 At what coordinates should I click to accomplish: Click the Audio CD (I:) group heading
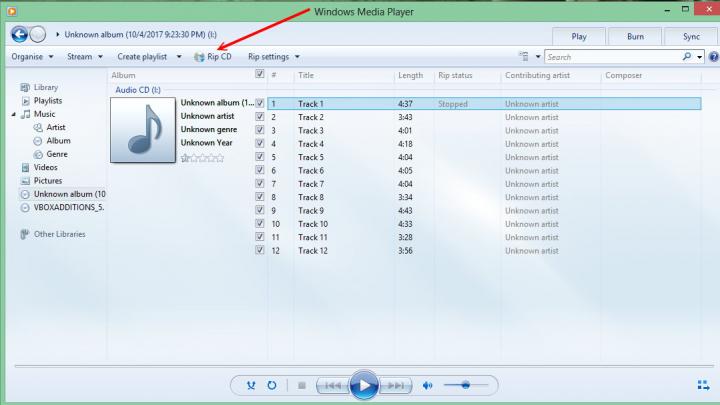[x=138, y=90]
